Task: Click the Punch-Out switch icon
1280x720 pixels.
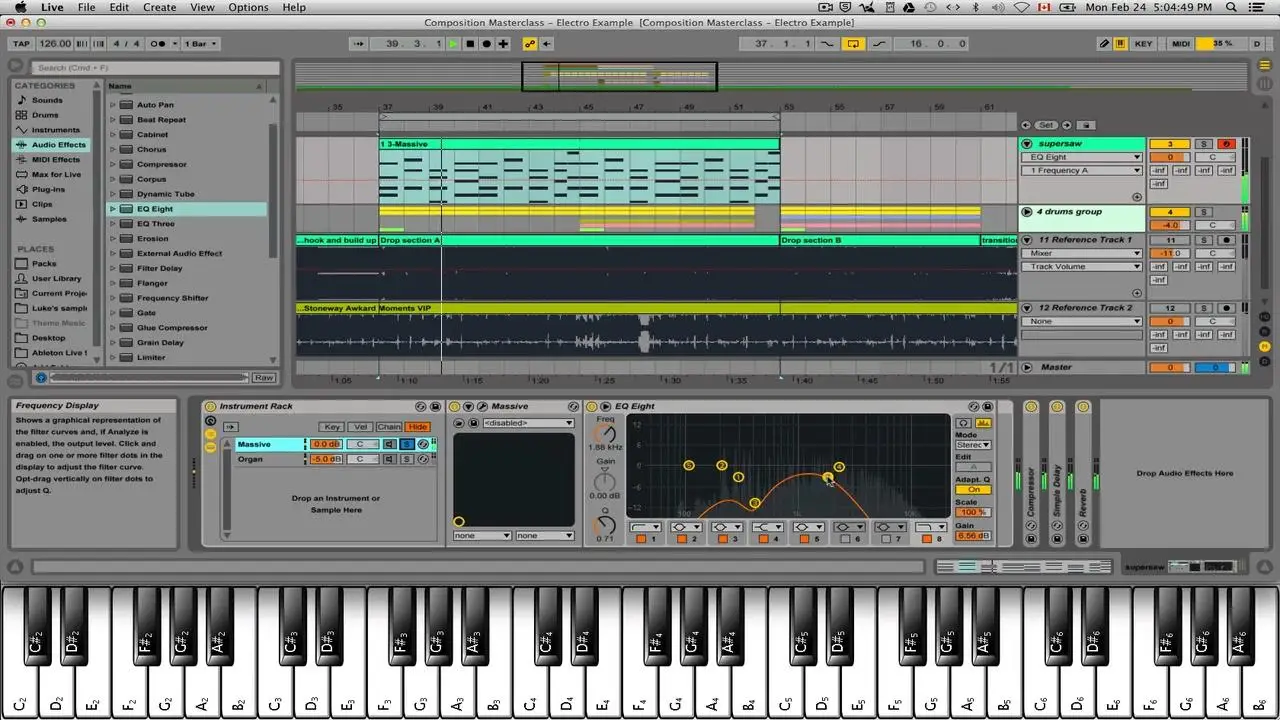Action: click(879, 44)
